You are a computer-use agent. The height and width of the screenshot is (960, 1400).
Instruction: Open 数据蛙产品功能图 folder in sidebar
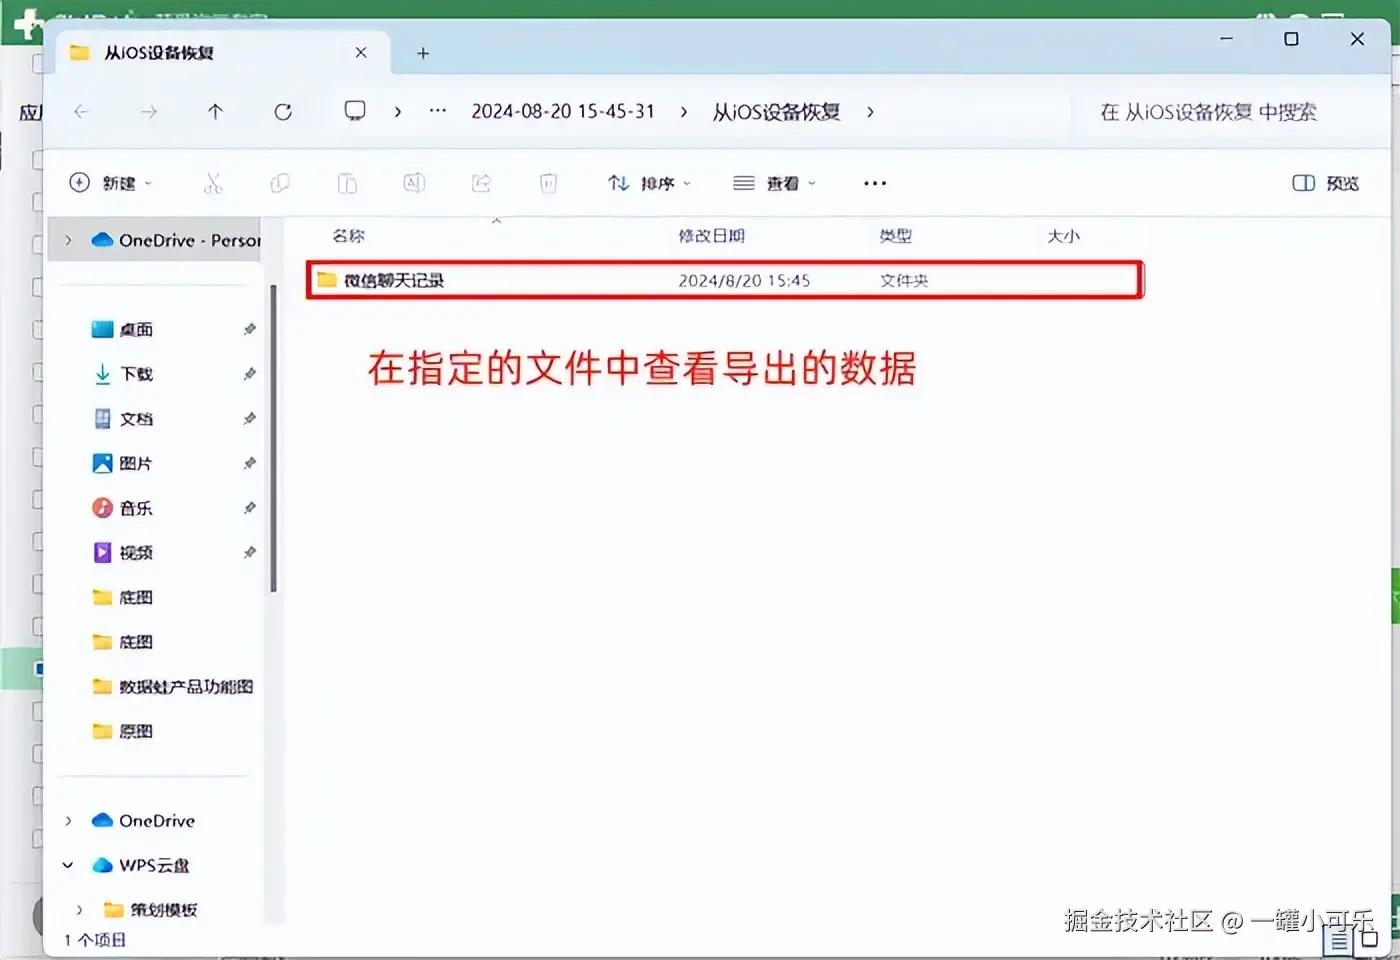(x=172, y=686)
